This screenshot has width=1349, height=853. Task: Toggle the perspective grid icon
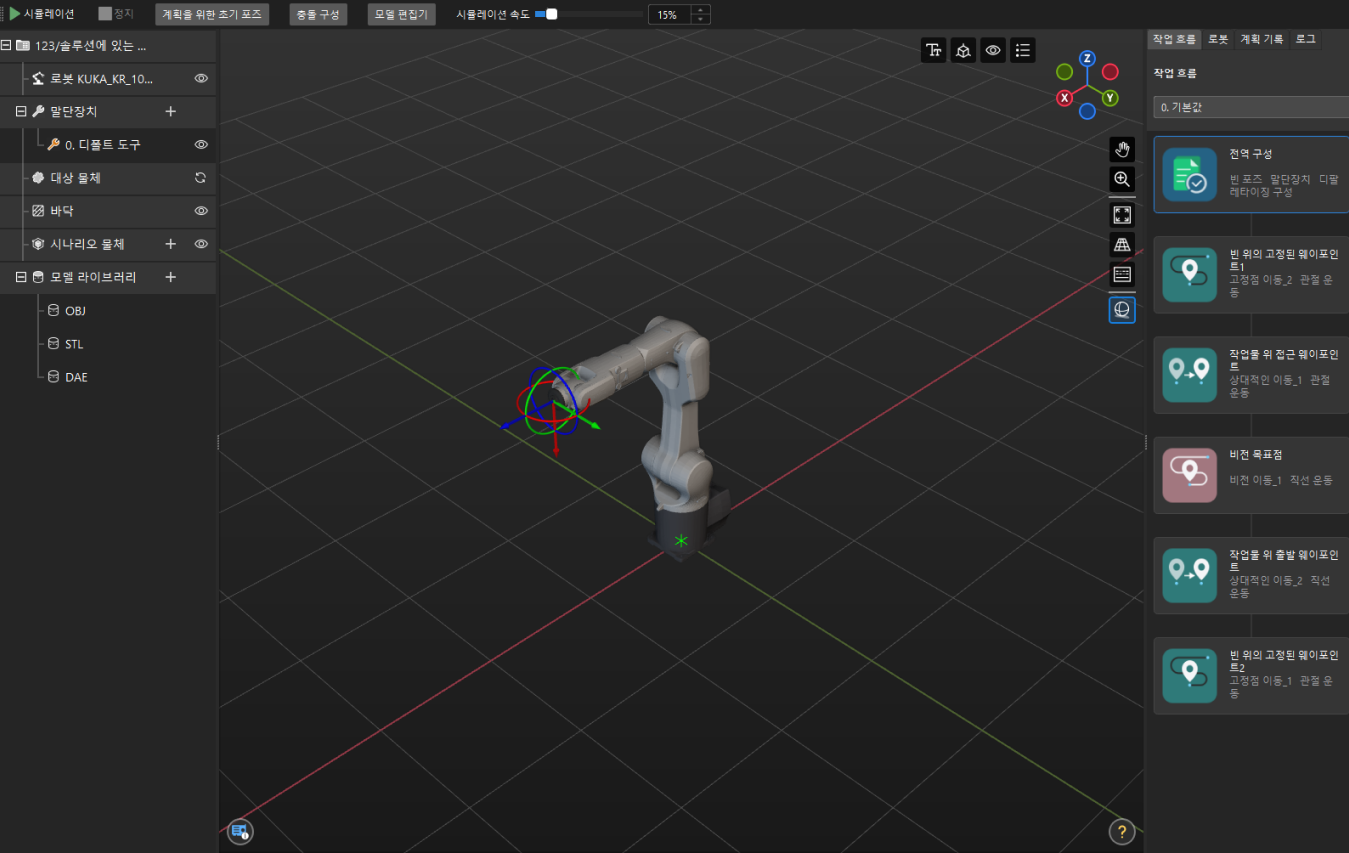click(x=1122, y=244)
